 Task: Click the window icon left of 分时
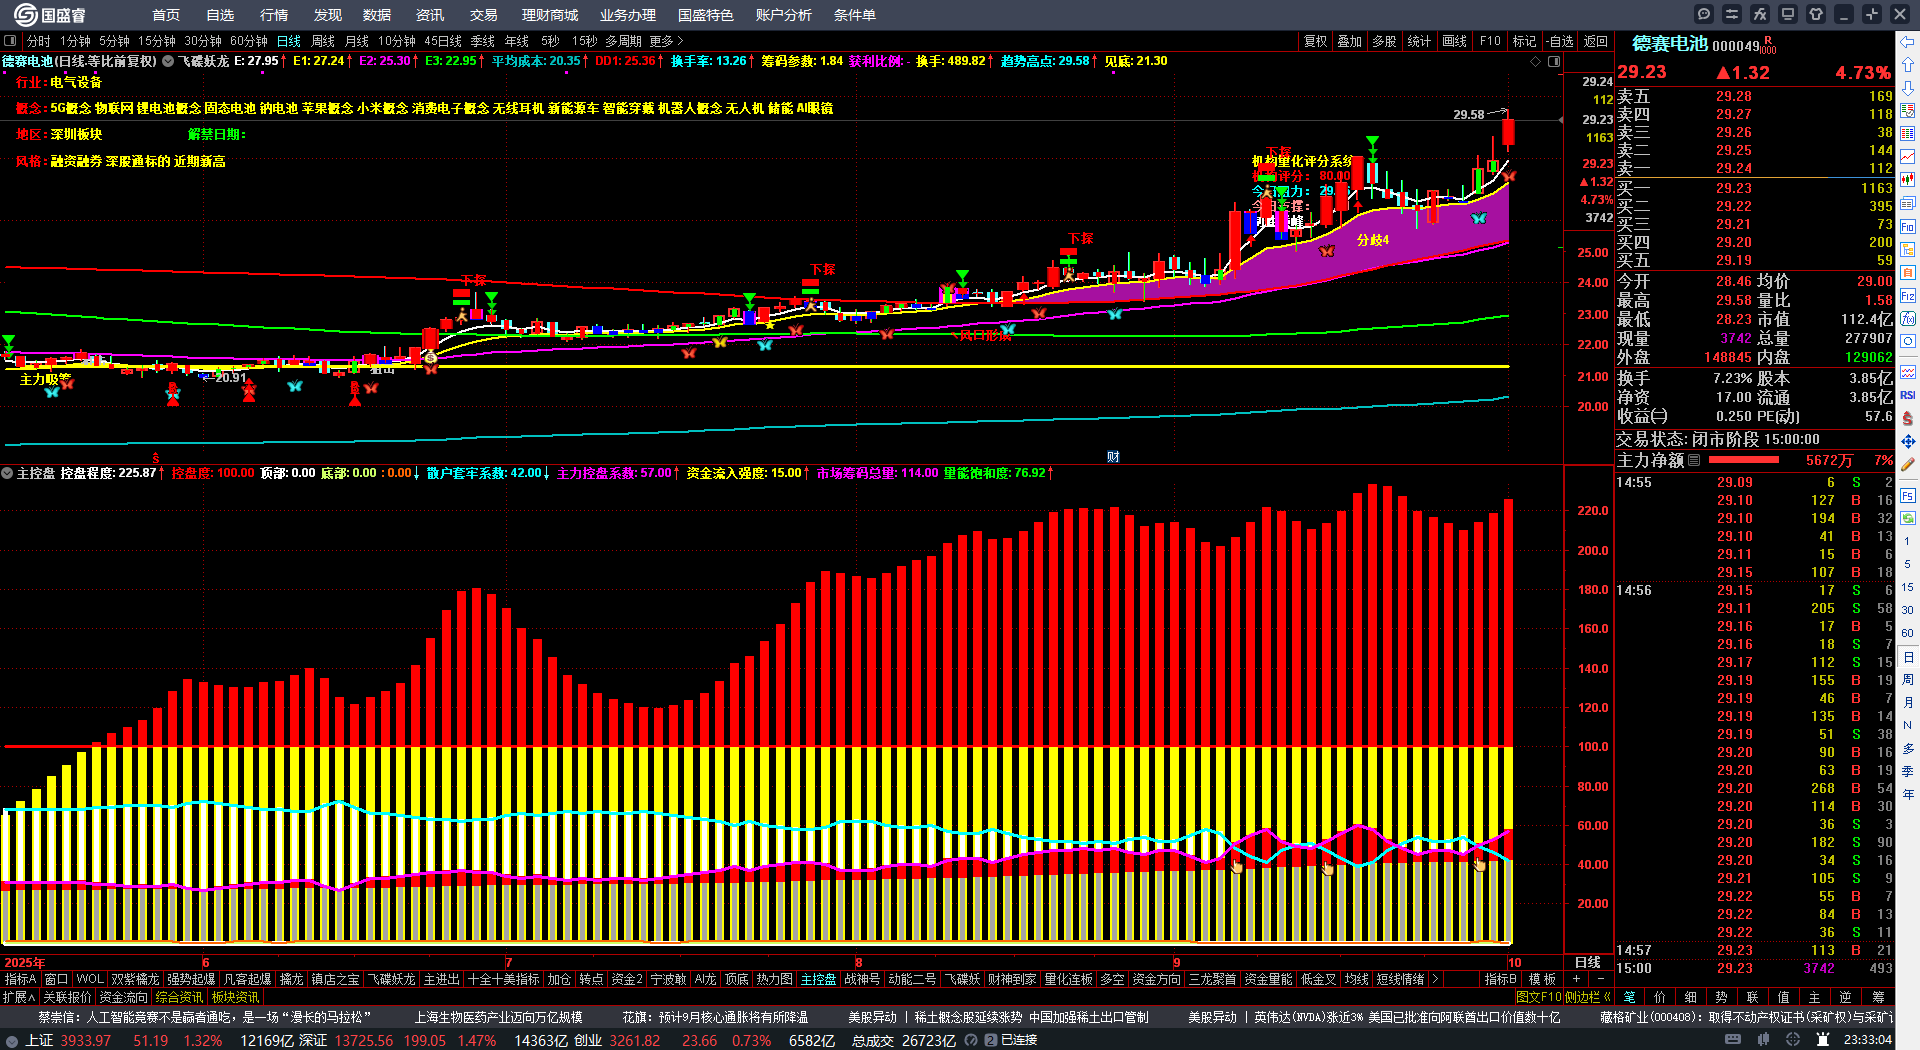pos(11,41)
